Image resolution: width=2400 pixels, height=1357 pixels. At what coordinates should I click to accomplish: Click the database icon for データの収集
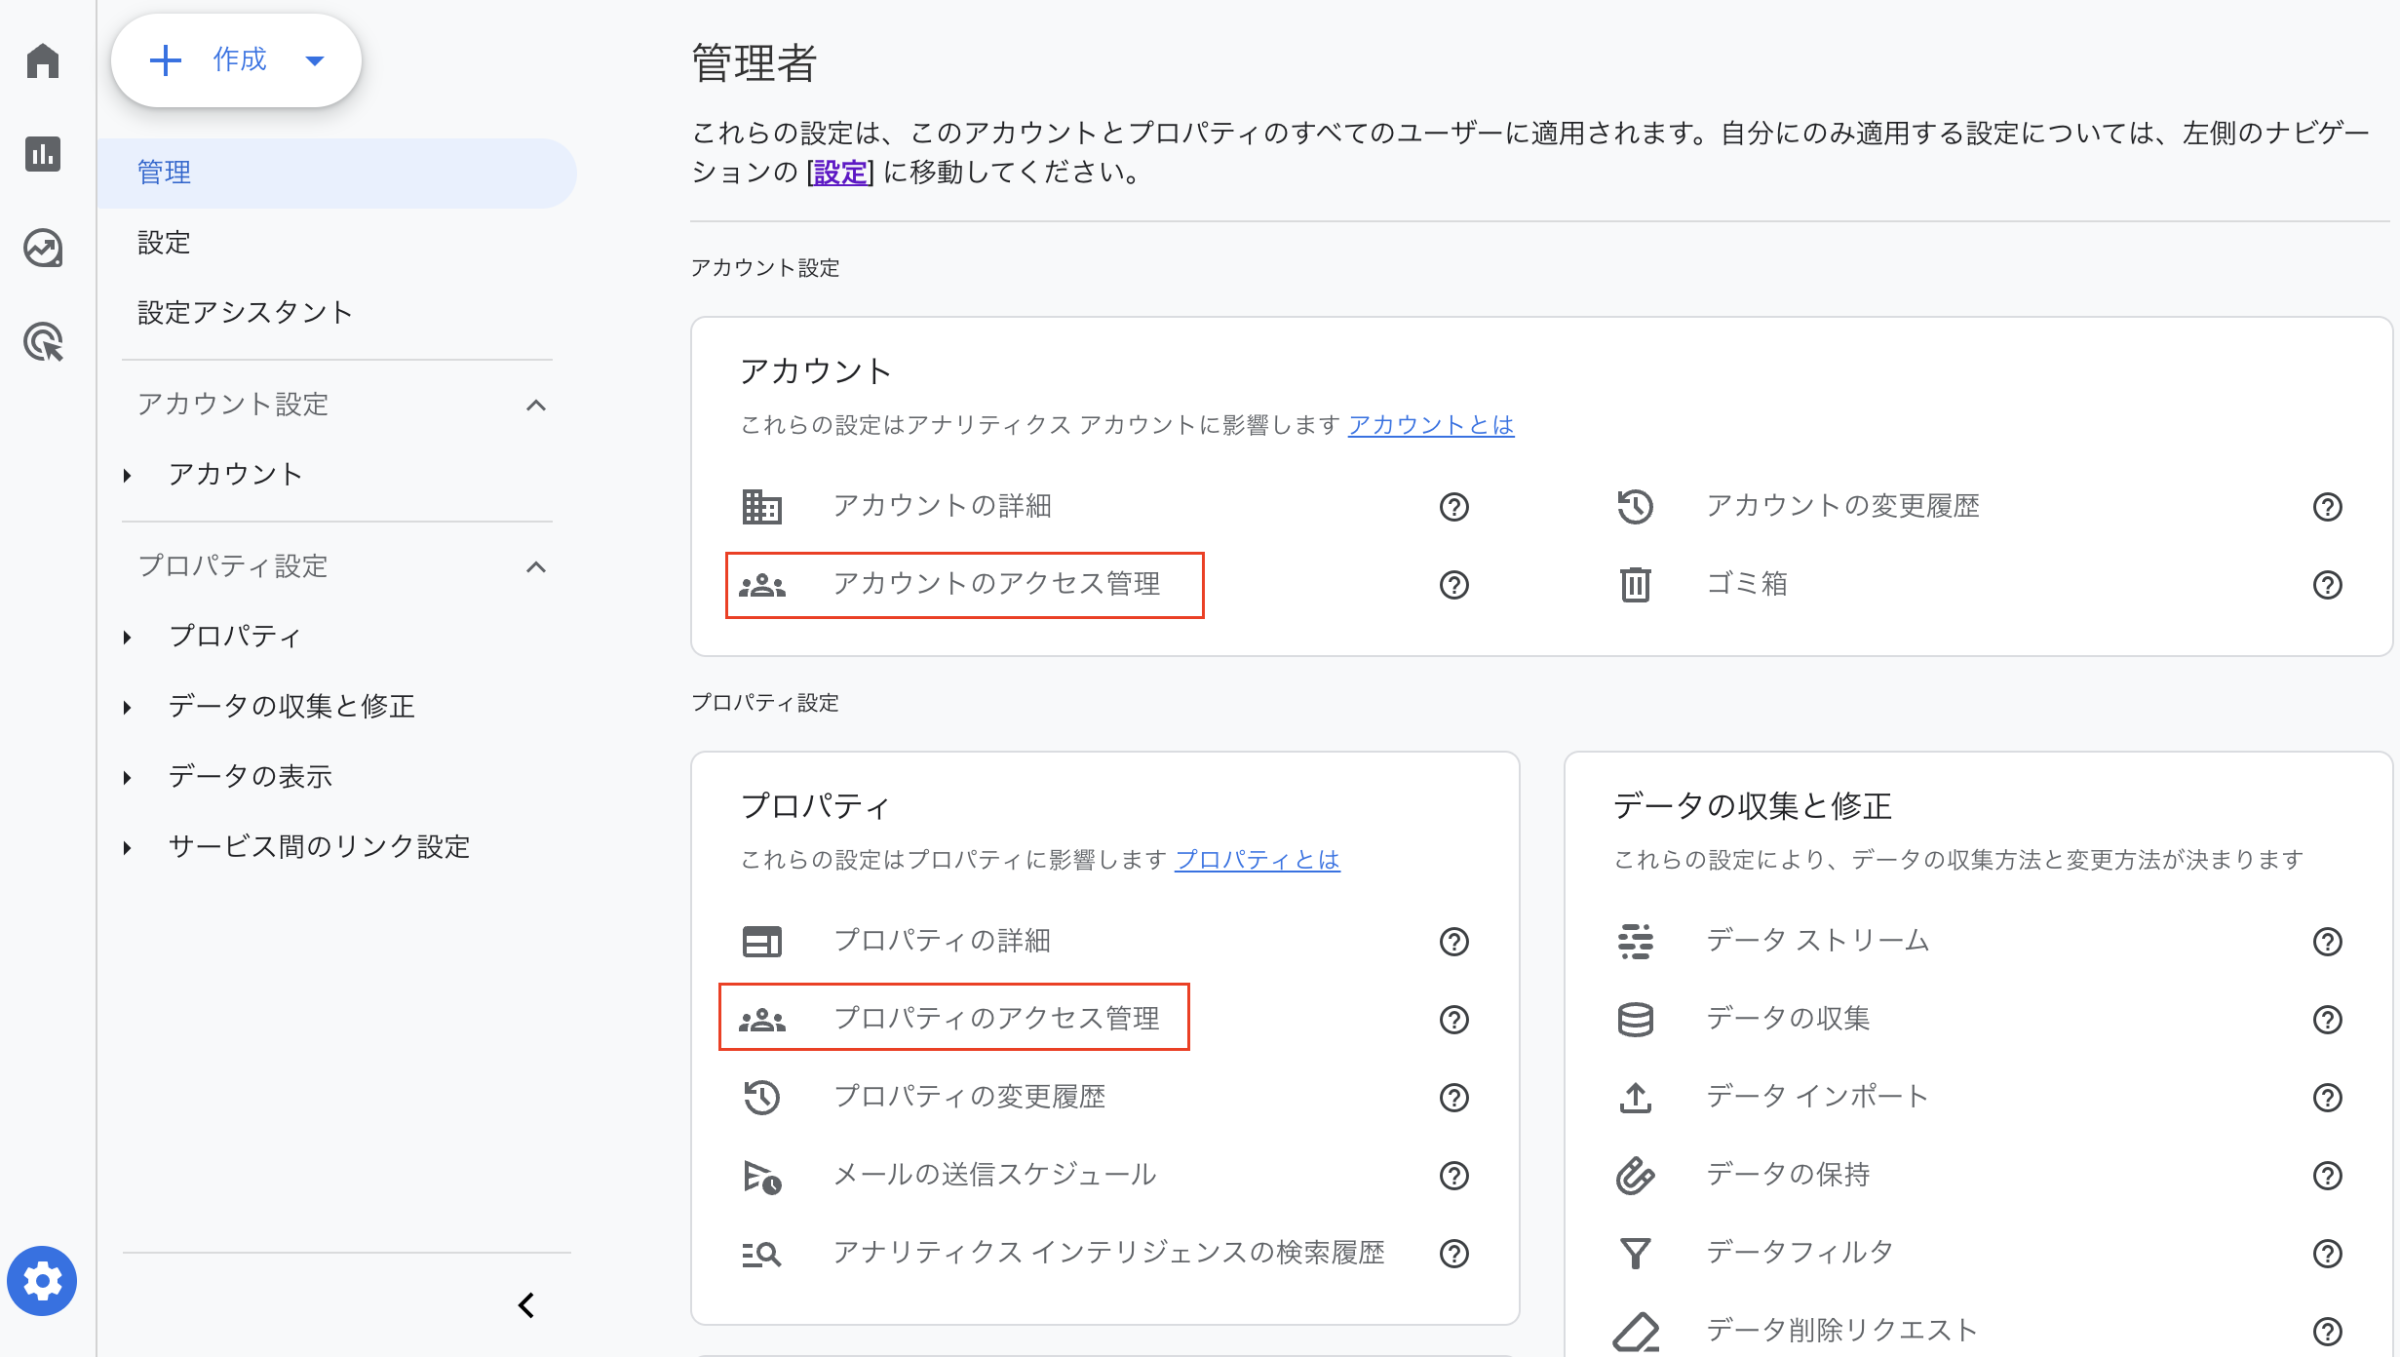[x=1635, y=1020]
